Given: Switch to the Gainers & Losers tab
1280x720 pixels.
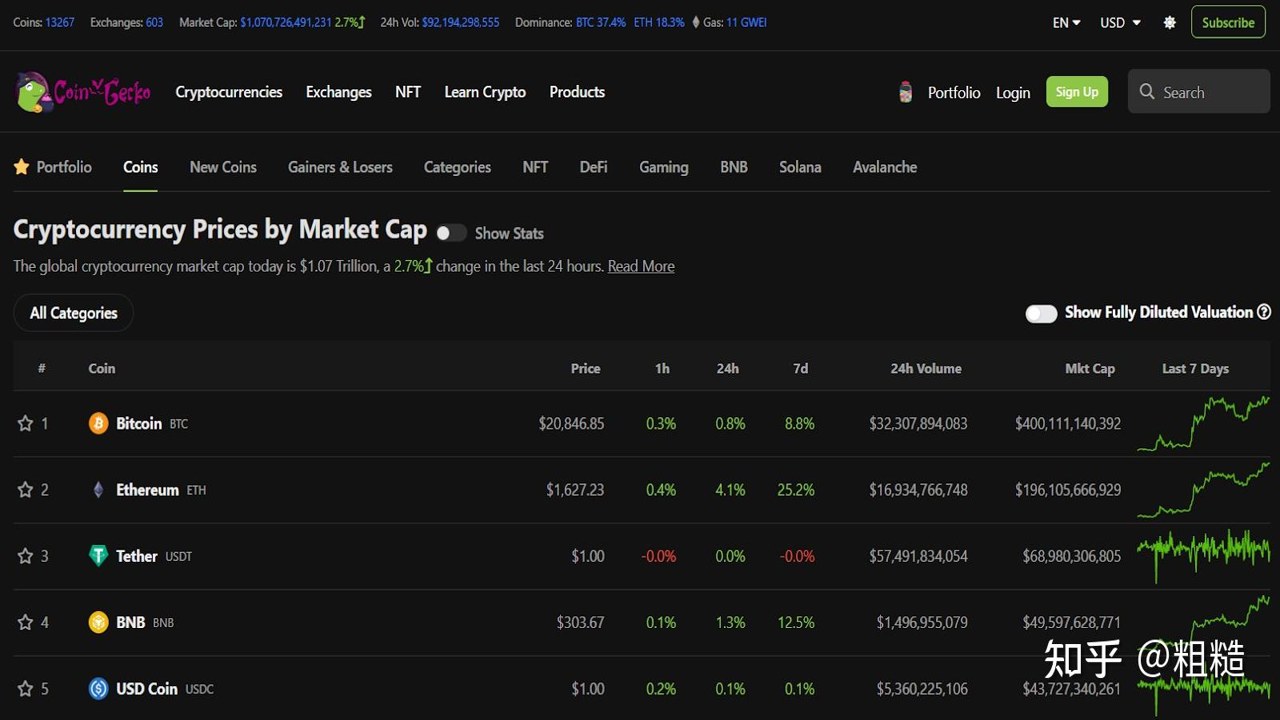Looking at the screenshot, I should click(340, 167).
